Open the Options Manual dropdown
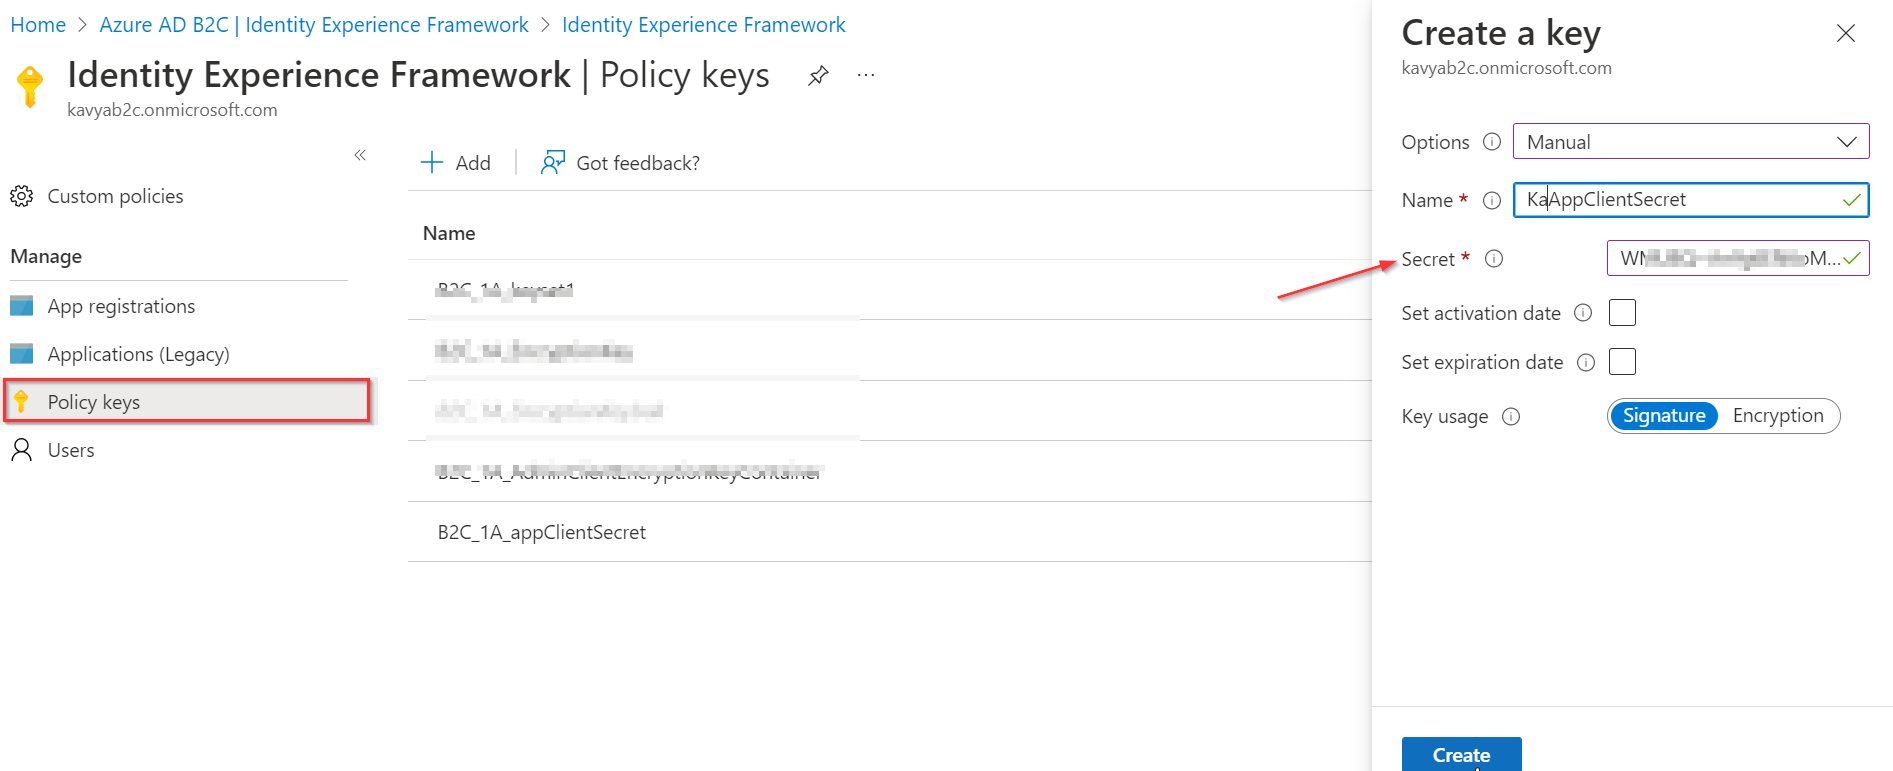Screen dimensions: 1893x771 pos(1691,142)
